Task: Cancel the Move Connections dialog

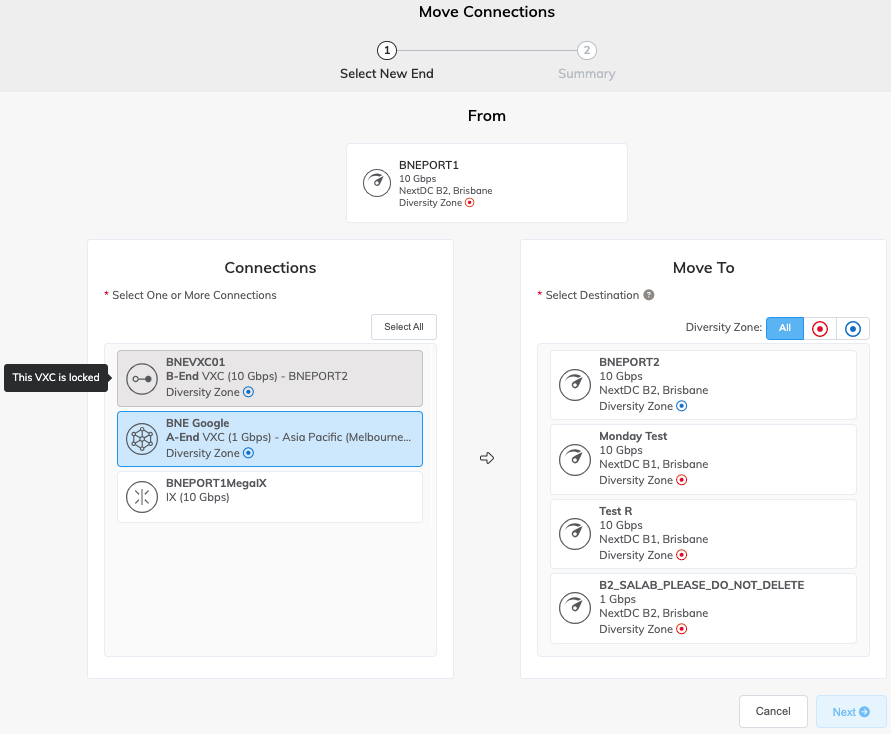Action: [773, 711]
